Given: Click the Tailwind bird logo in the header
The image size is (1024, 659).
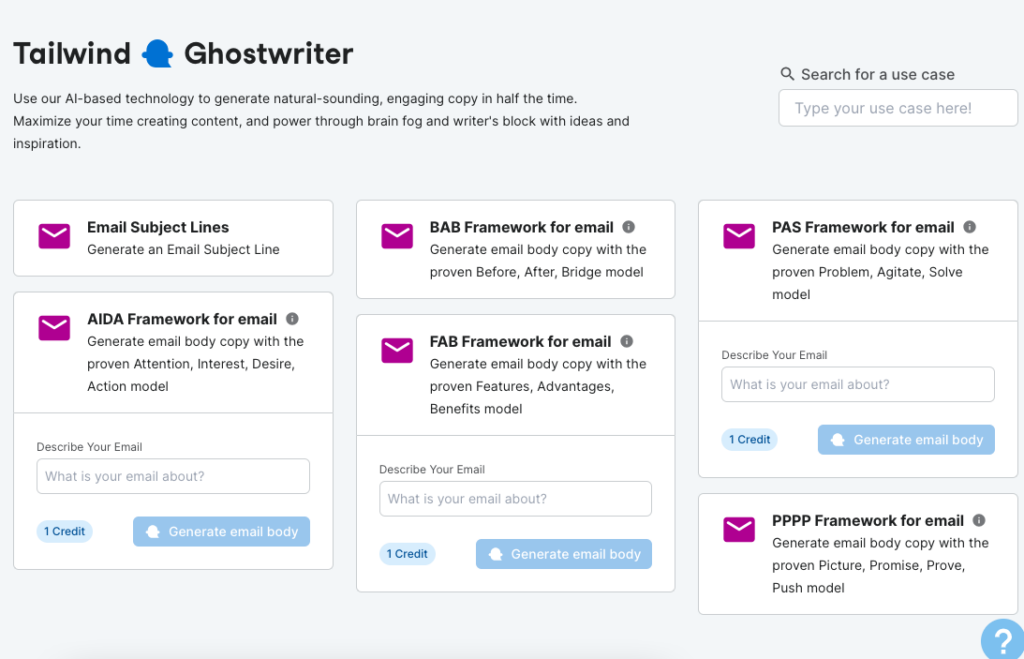Looking at the screenshot, I should [158, 52].
